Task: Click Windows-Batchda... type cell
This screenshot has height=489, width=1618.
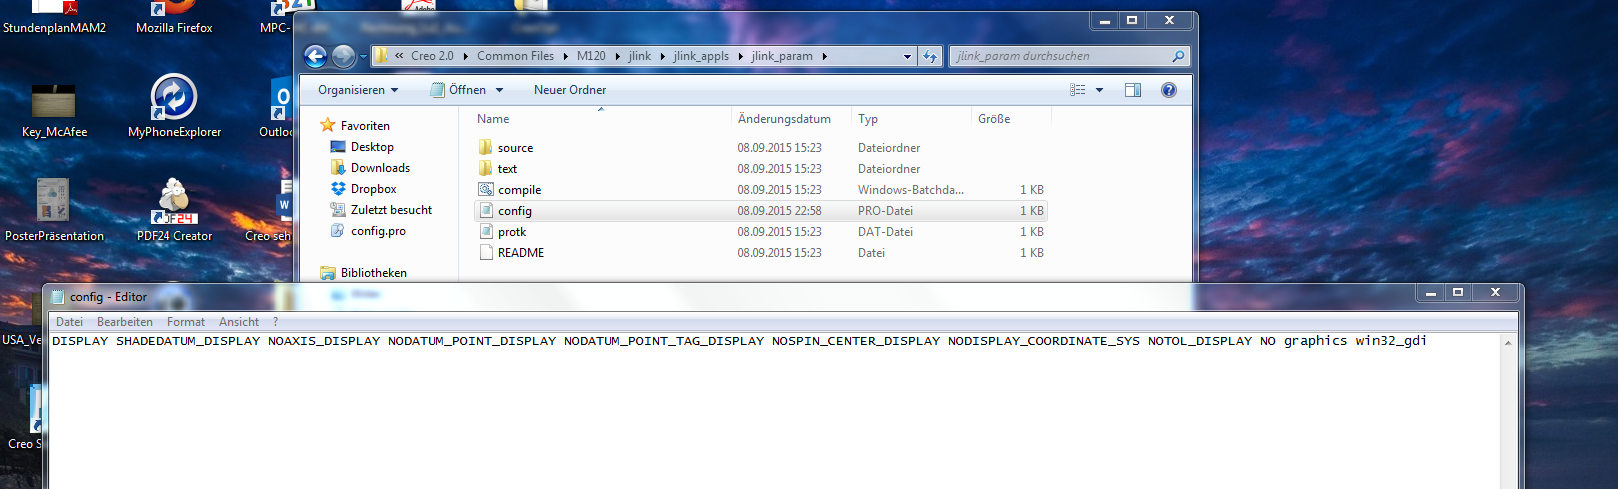Action: (x=911, y=190)
